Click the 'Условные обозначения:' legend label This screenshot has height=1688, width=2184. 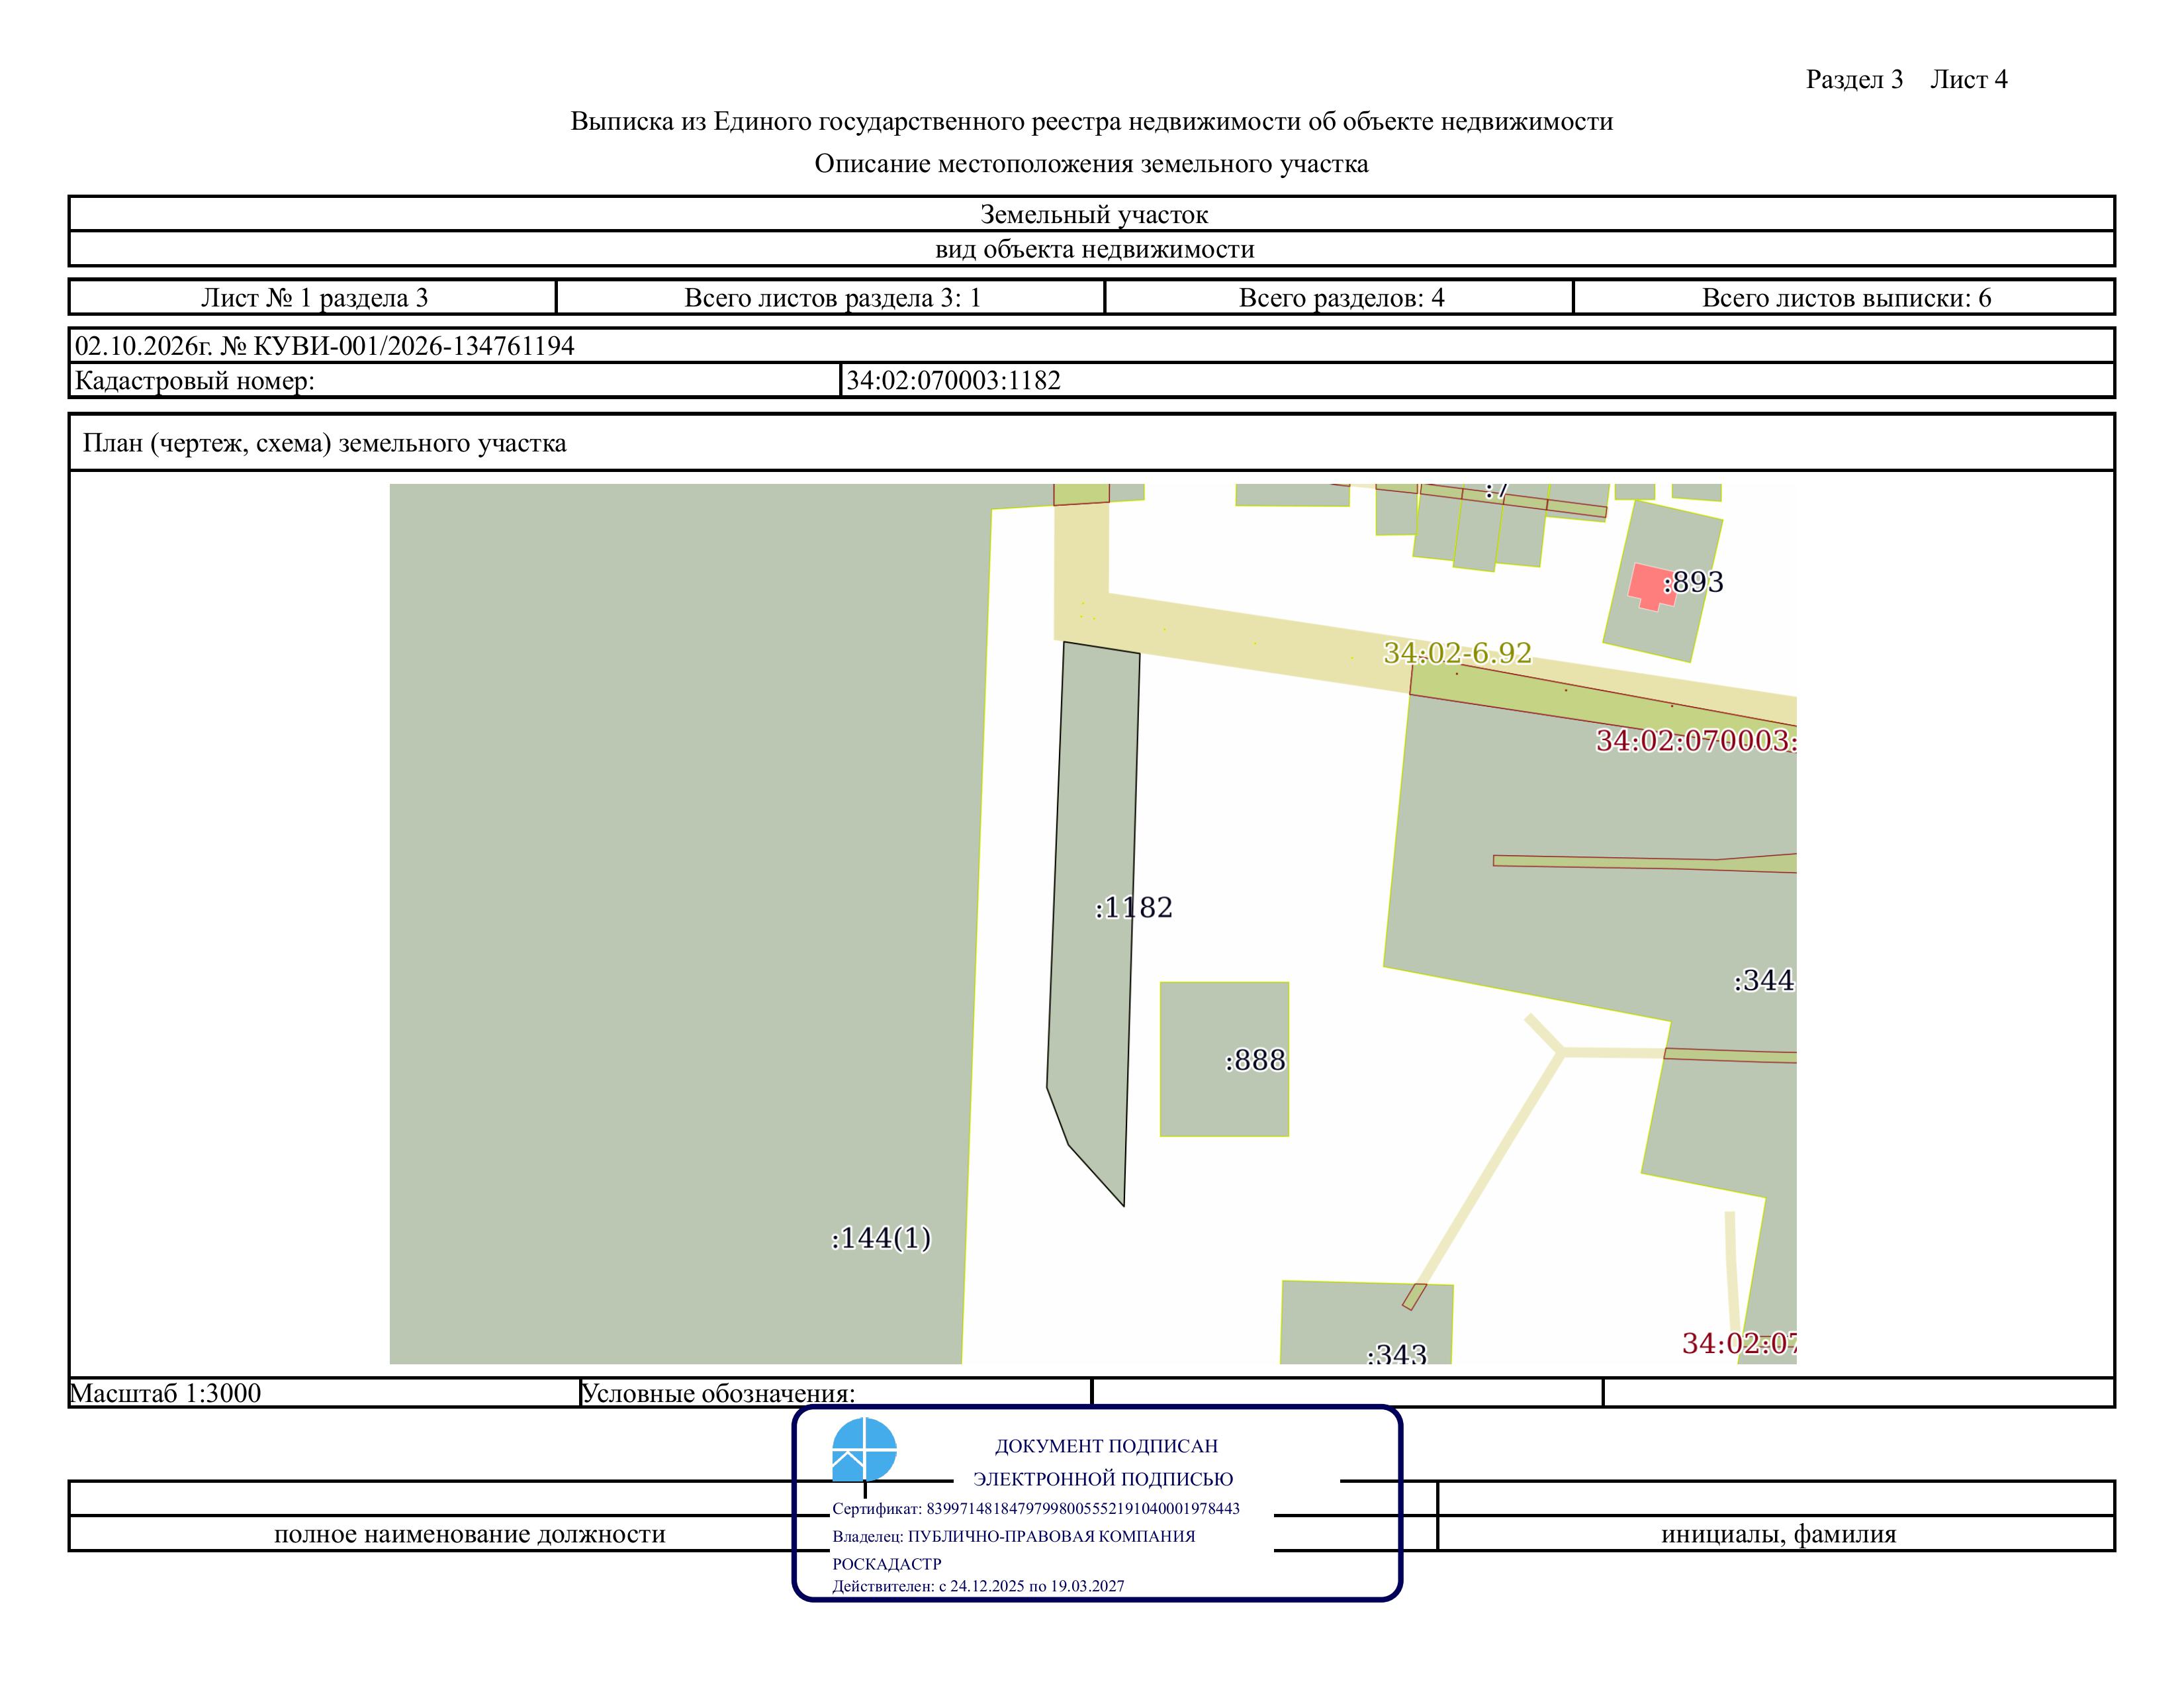pyautogui.click(x=718, y=1393)
